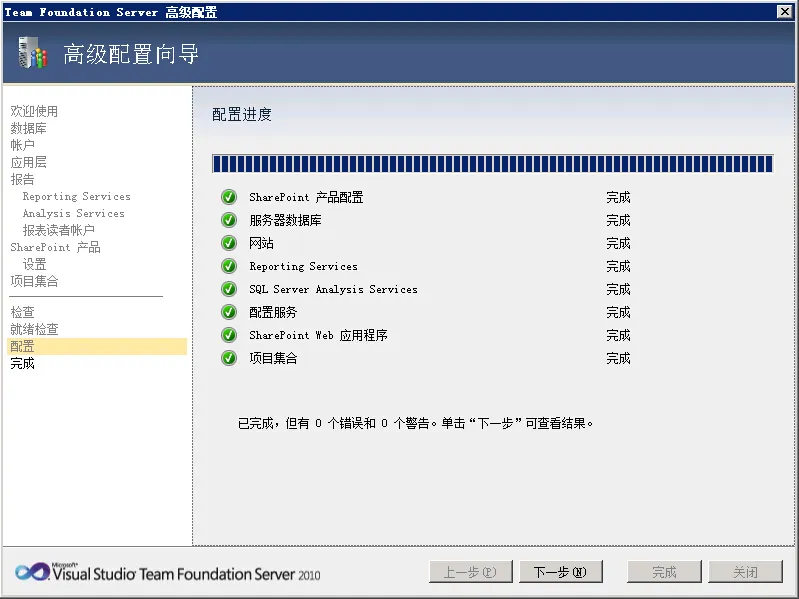799x599 pixels.
Task: Click the 完成 status for 配置服务
Action: (x=618, y=312)
